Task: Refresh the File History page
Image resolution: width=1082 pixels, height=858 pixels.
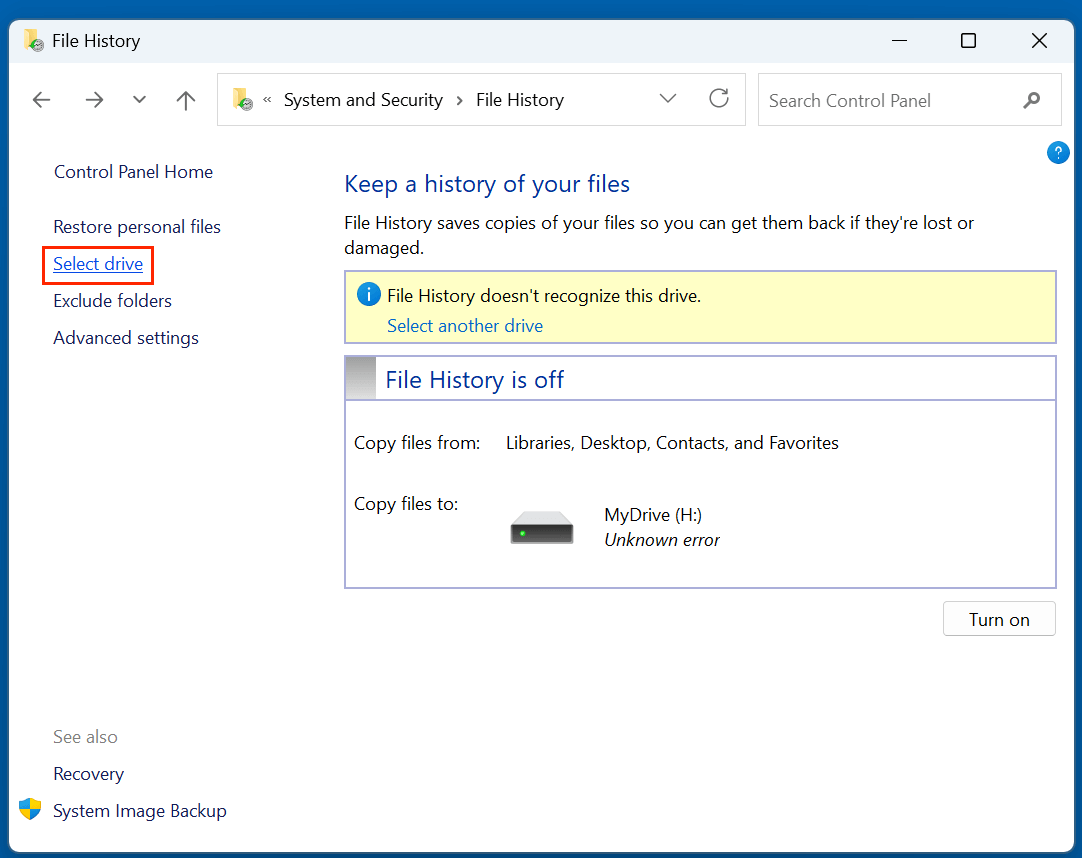Action: 719,99
